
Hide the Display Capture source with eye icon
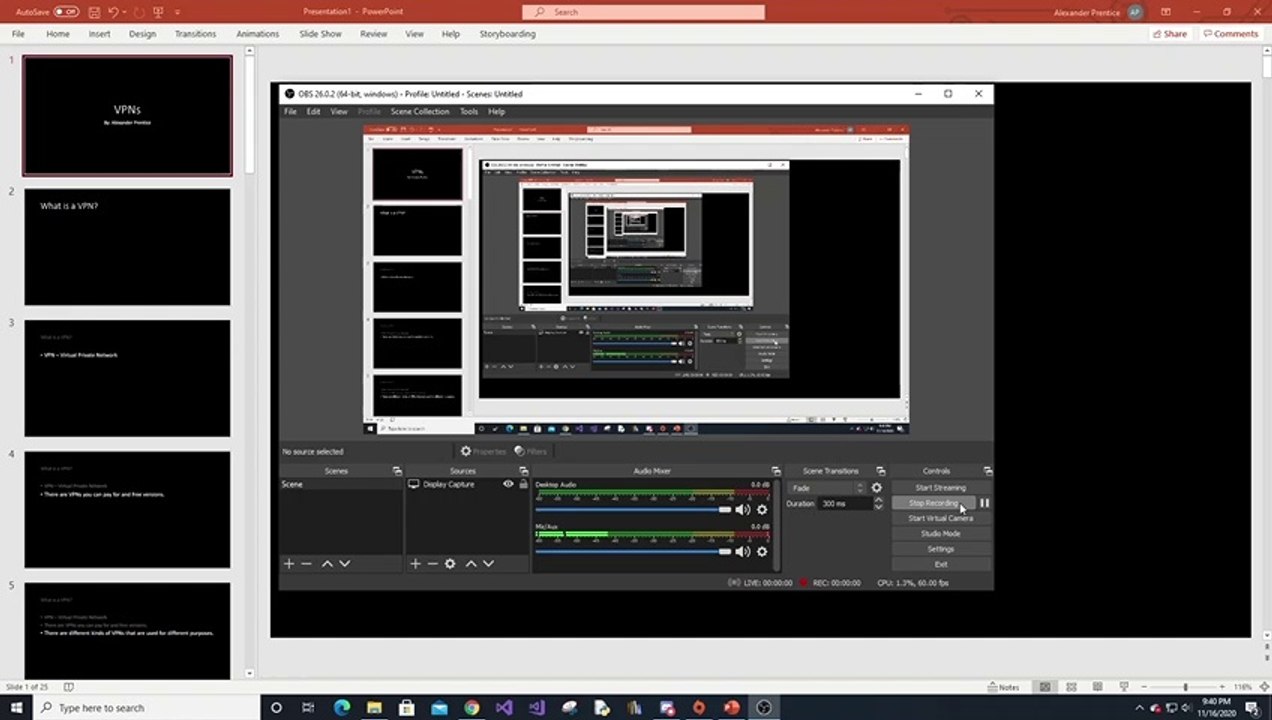[x=508, y=484]
